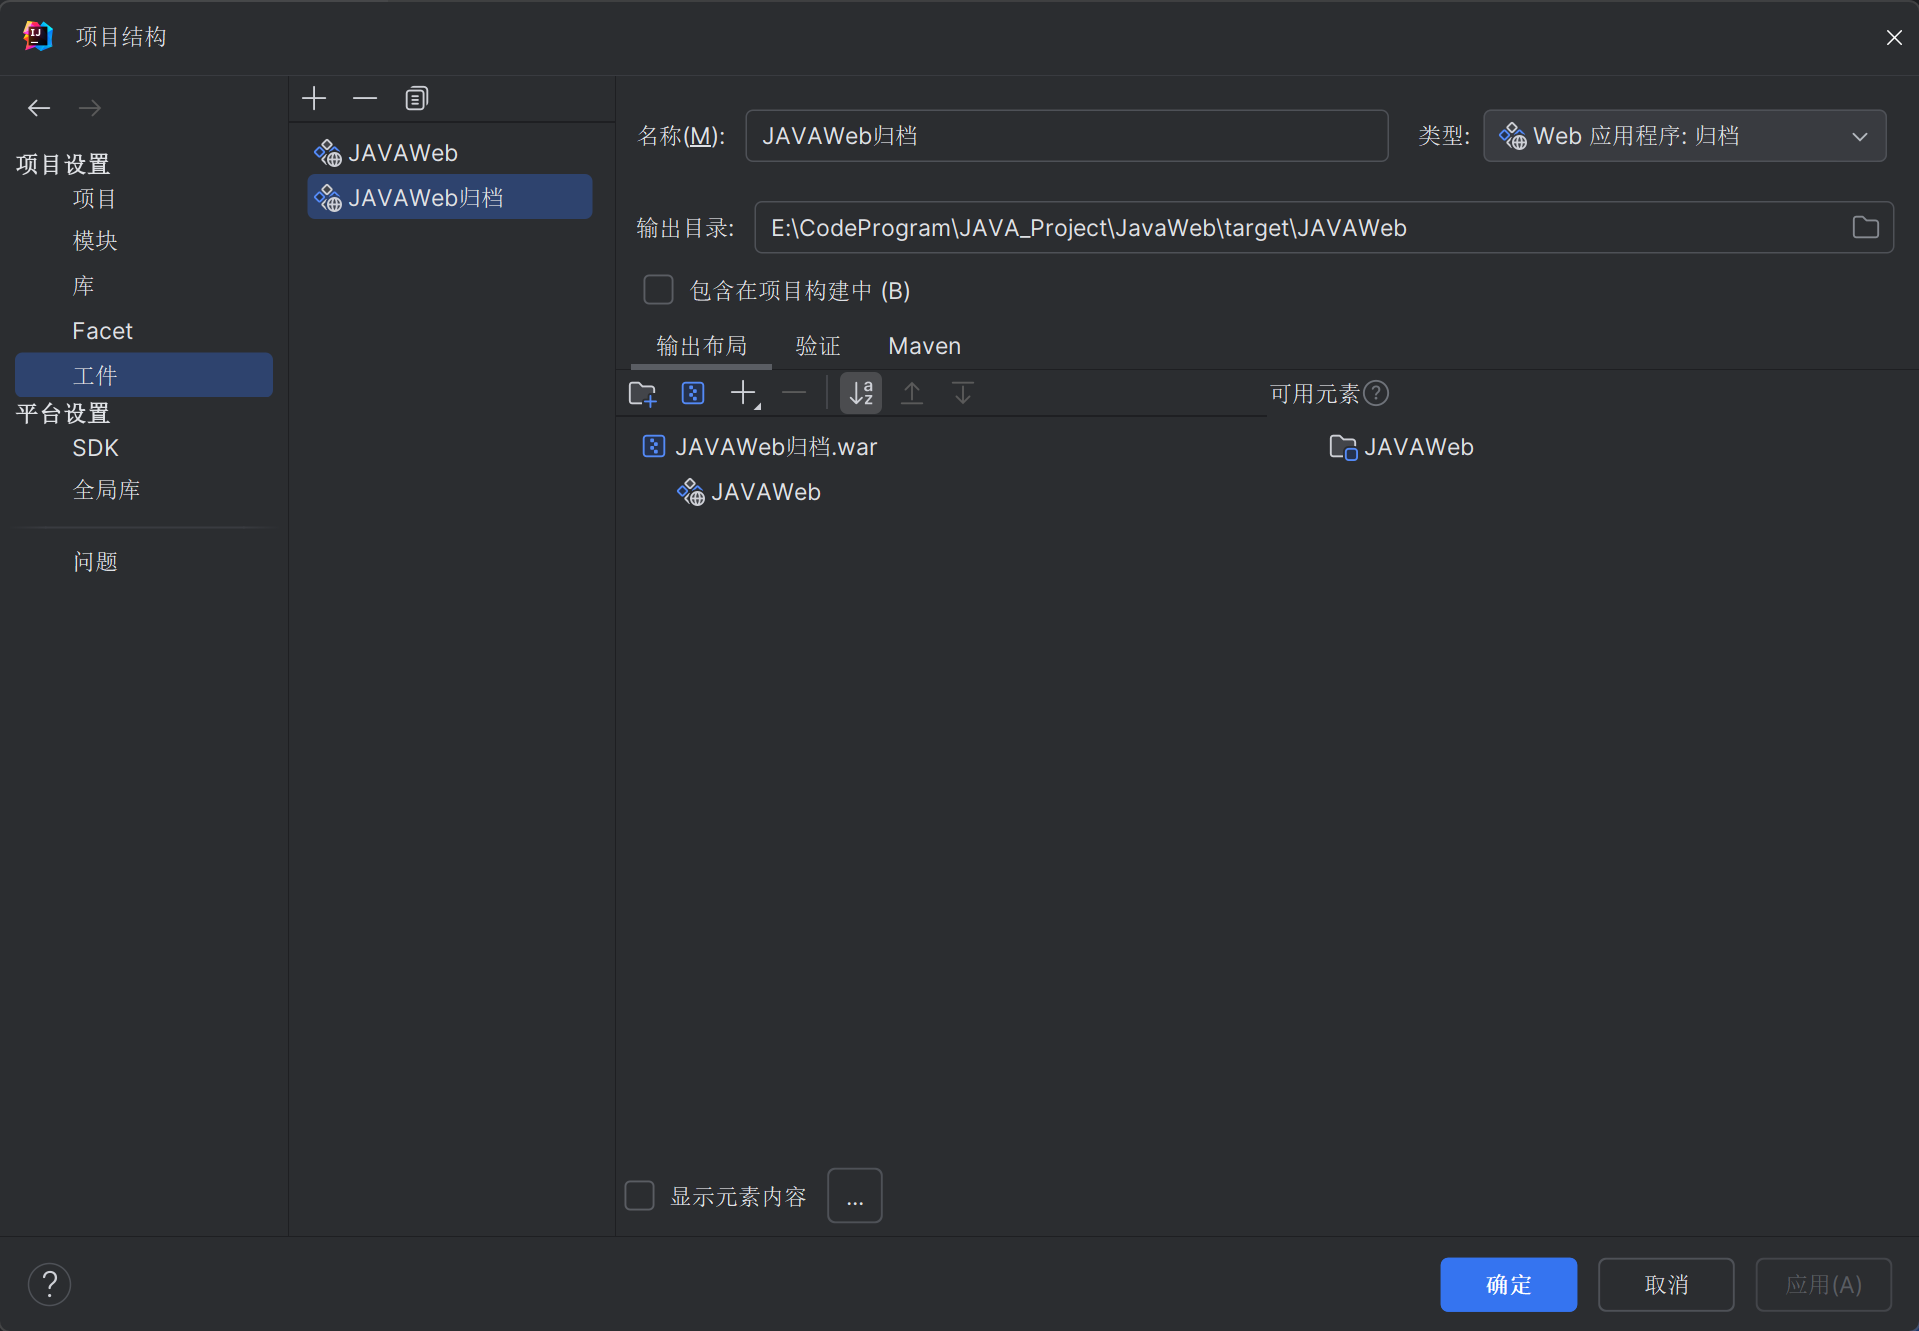Select the JAVAWeb归档 artifact in the list

pyautogui.click(x=450, y=198)
